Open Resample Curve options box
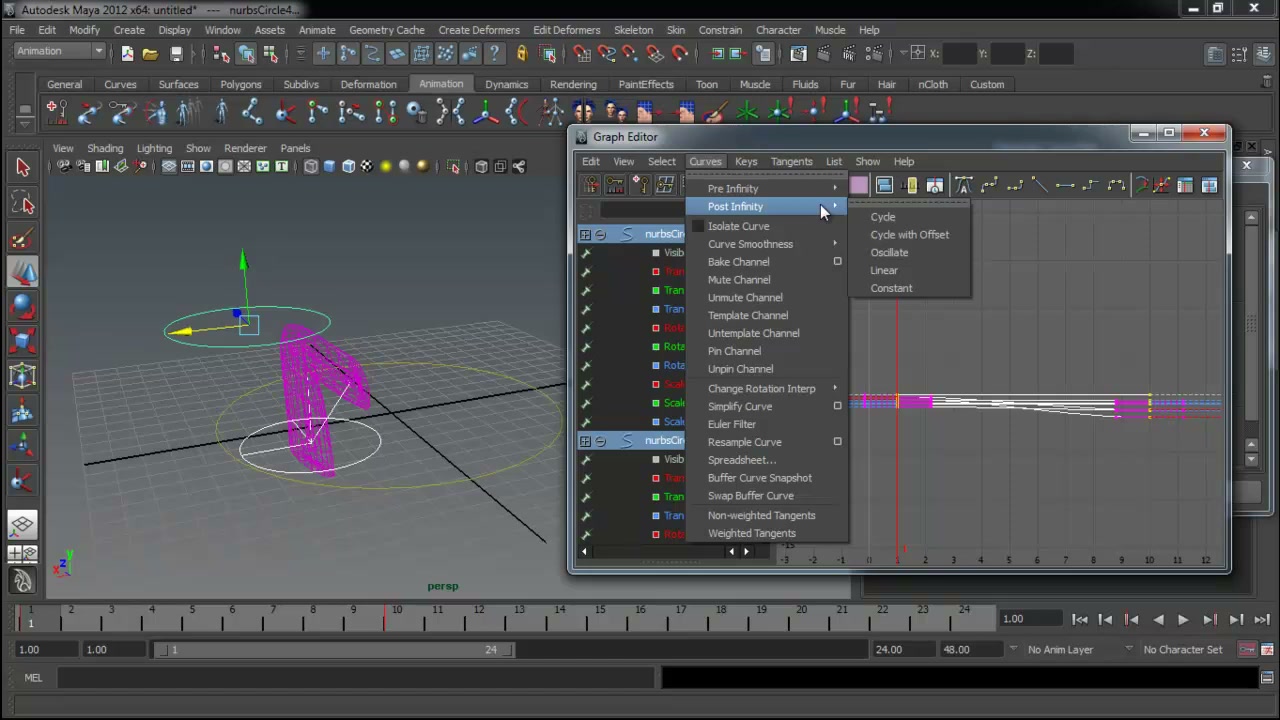 (x=837, y=442)
